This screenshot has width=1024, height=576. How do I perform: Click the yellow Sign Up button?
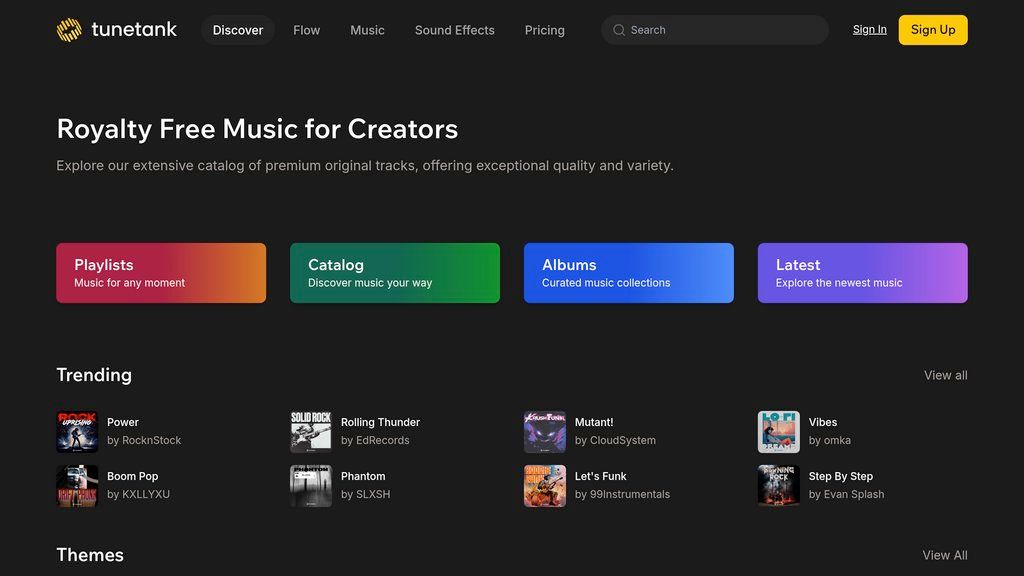933,30
